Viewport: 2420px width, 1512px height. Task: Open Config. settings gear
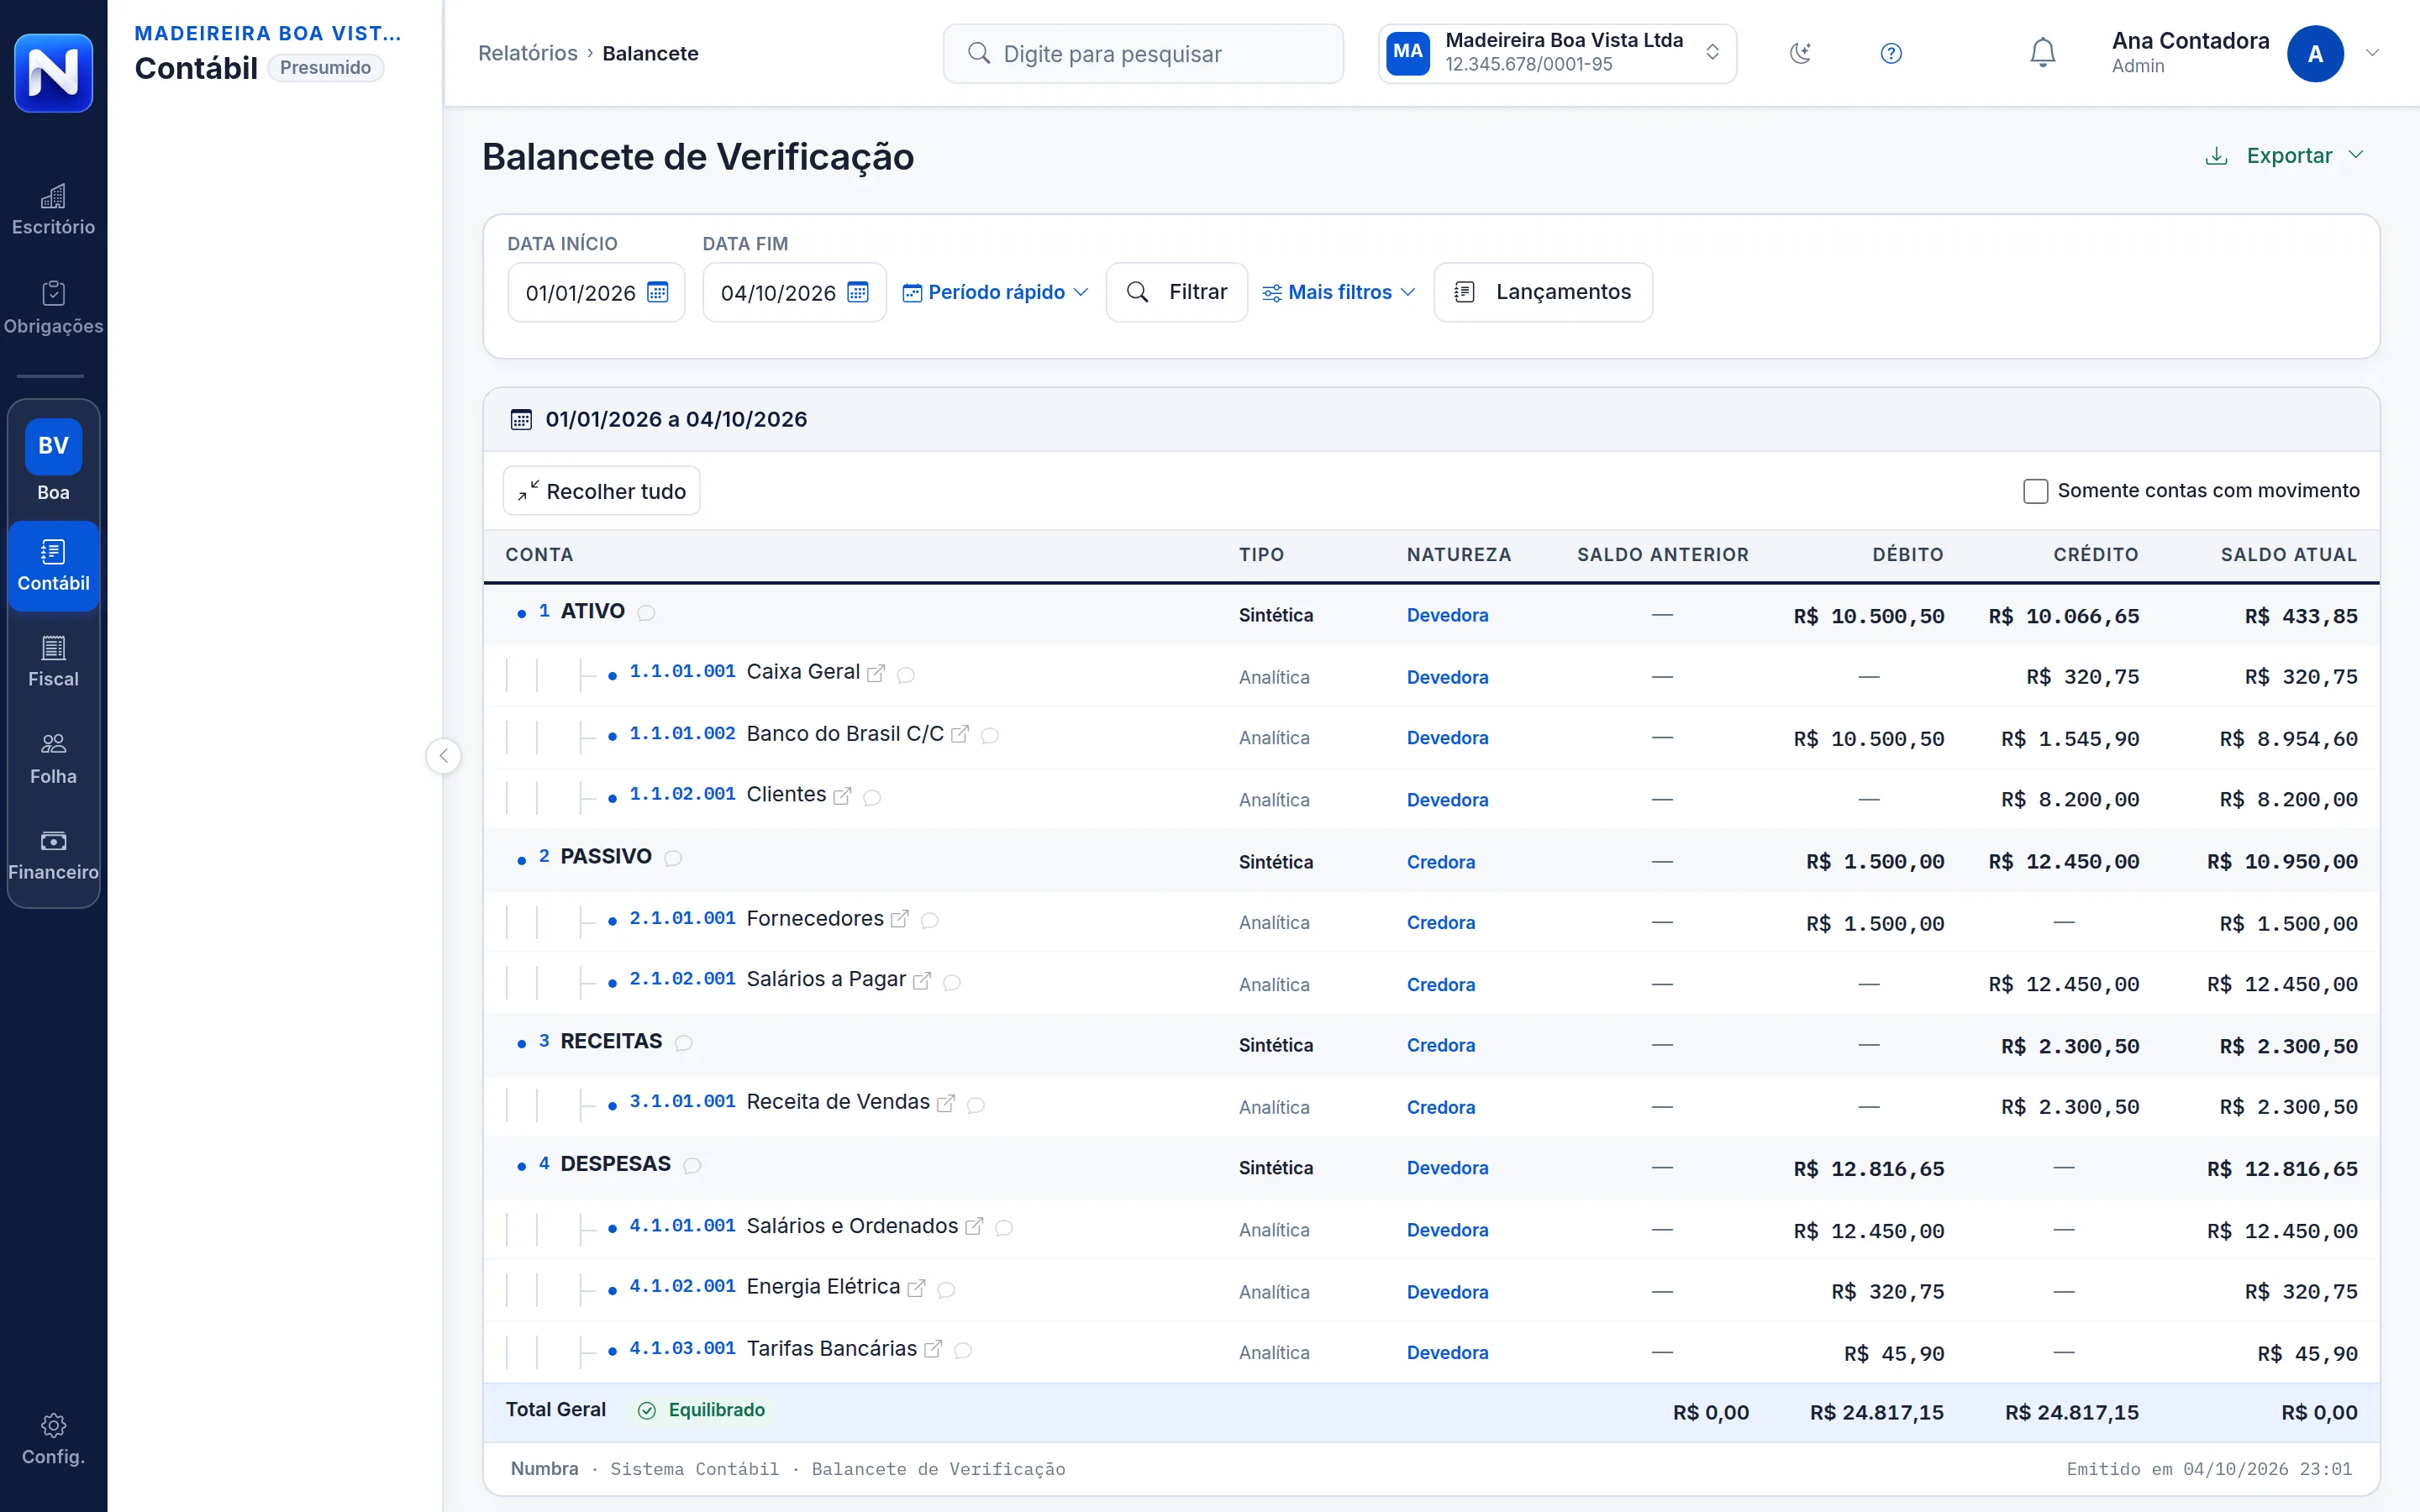[x=53, y=1439]
